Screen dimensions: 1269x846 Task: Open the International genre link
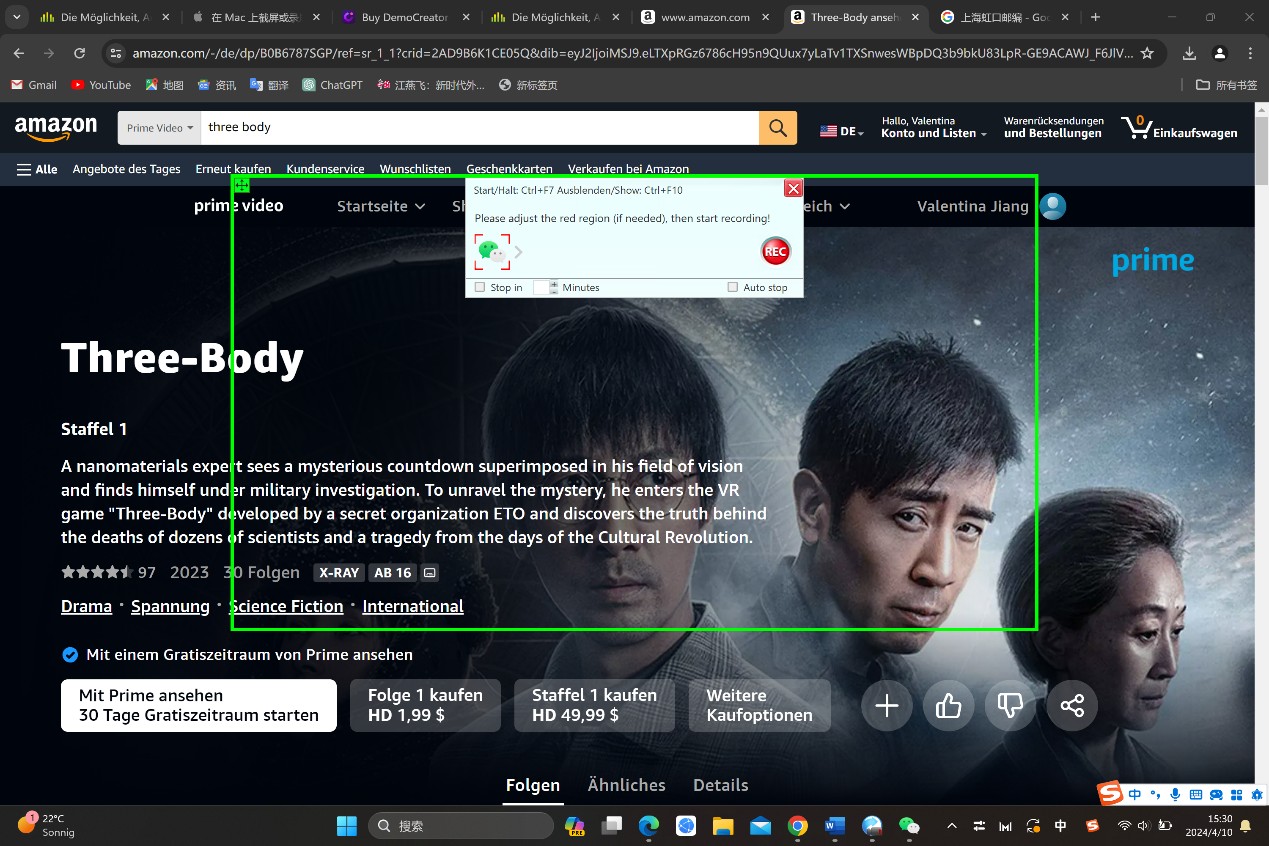pyautogui.click(x=413, y=606)
